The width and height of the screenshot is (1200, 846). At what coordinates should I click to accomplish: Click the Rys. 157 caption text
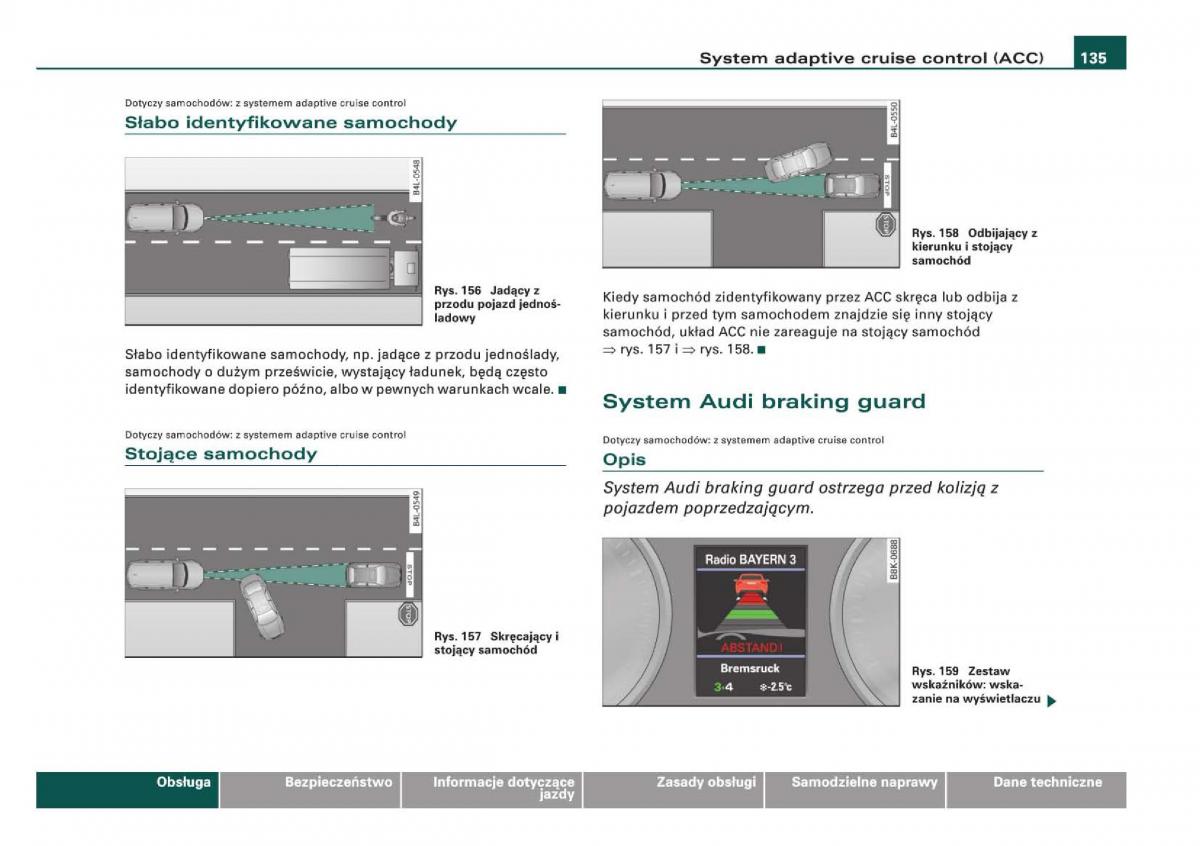tap(496, 643)
